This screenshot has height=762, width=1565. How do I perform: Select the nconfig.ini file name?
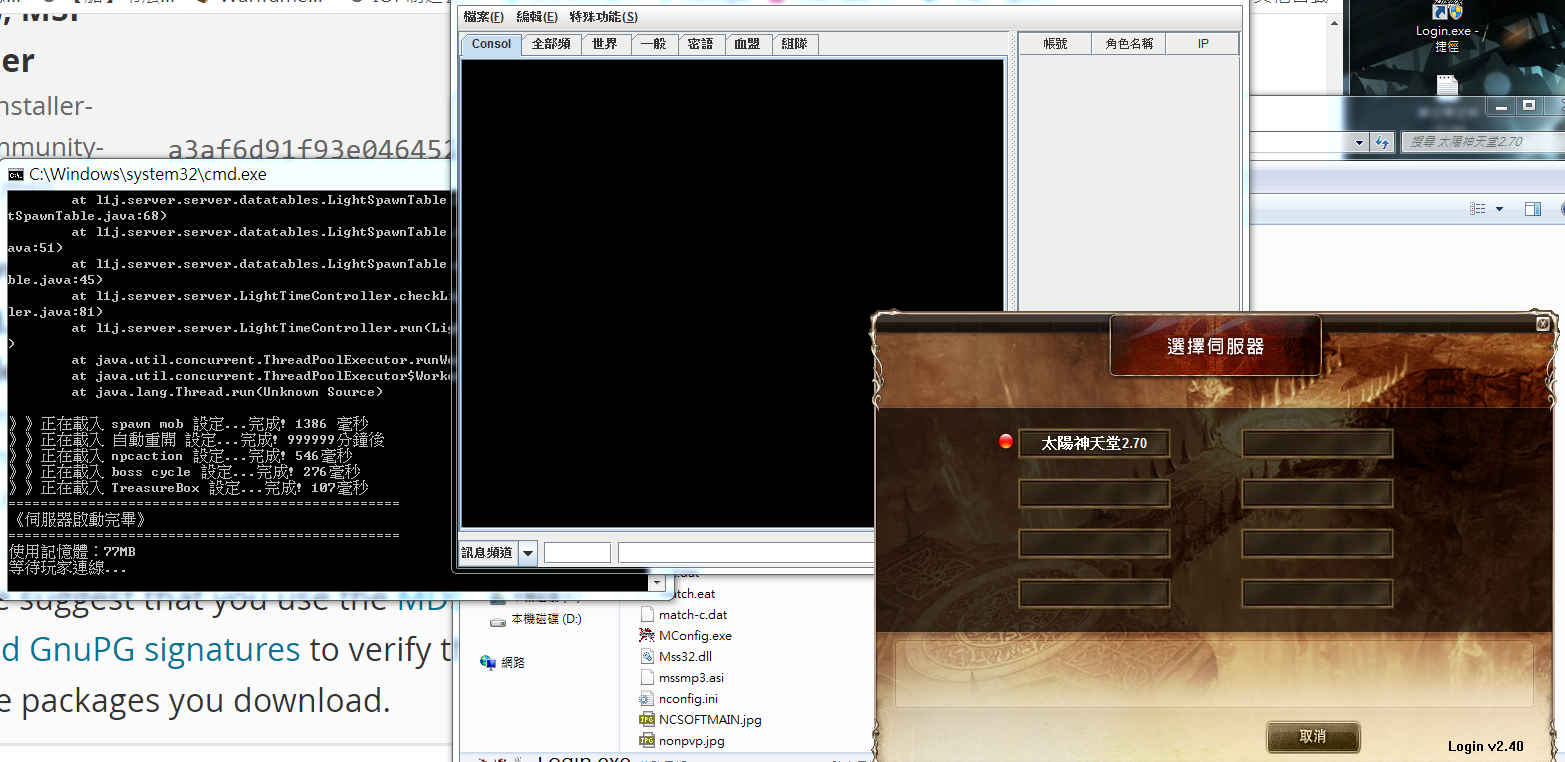pyautogui.click(x=688, y=698)
